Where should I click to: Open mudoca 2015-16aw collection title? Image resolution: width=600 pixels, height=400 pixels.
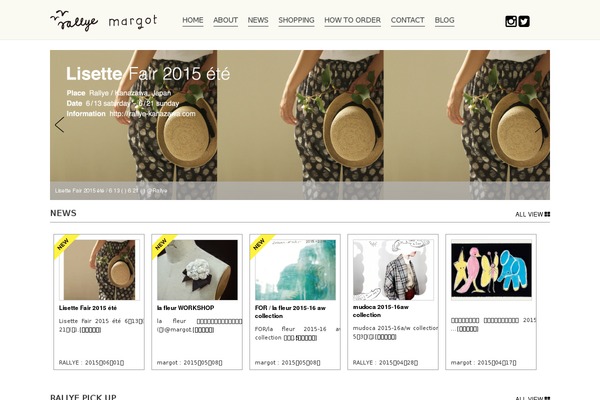pos(380,311)
